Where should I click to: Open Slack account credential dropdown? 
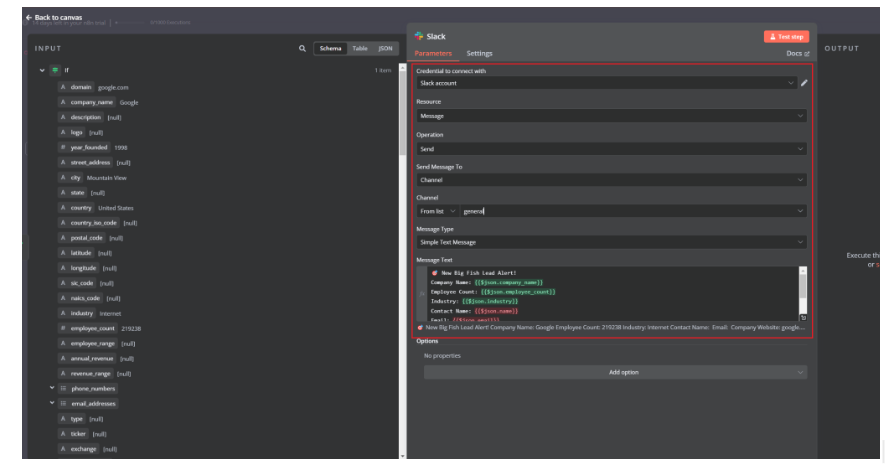[x=606, y=83]
